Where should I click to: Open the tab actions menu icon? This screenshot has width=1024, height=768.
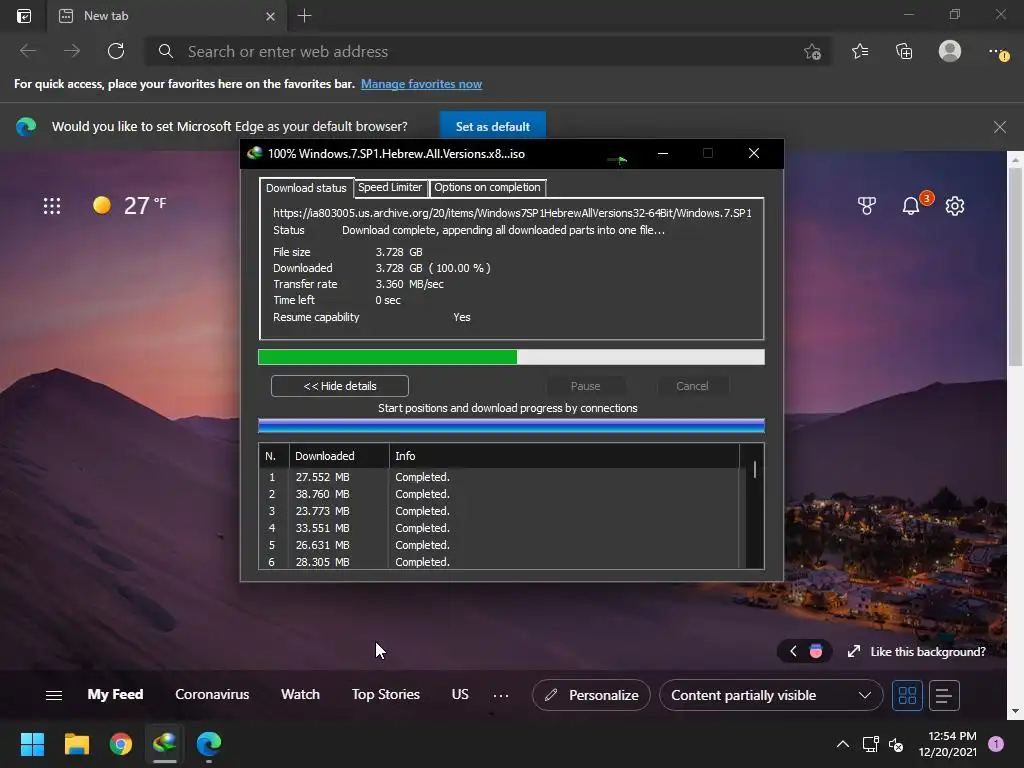(x=24, y=16)
